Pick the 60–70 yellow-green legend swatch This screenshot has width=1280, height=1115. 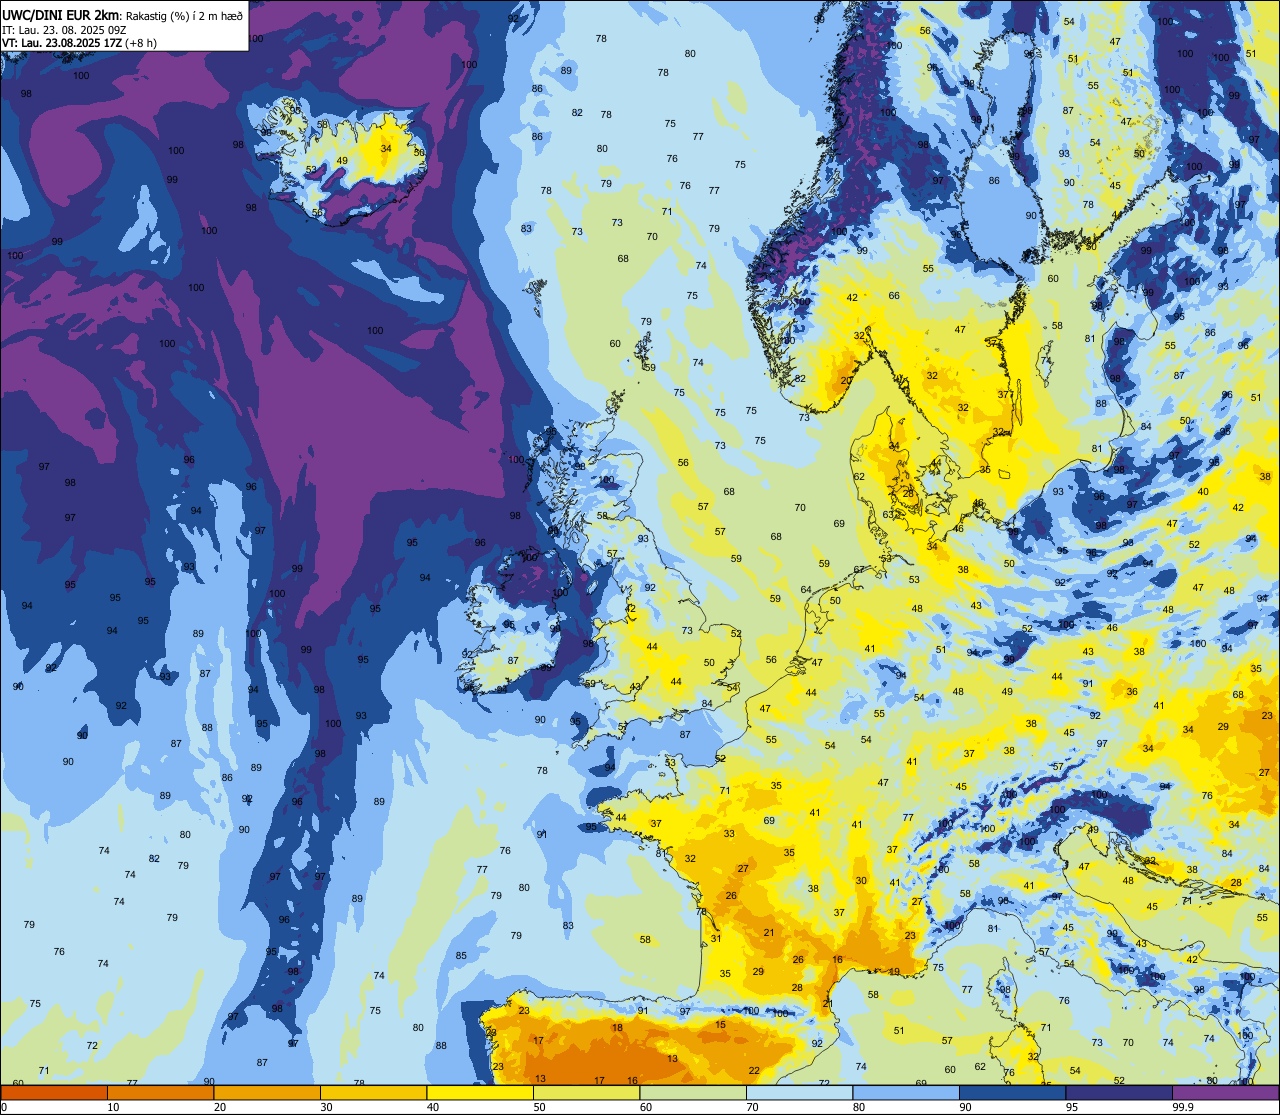[693, 1092]
